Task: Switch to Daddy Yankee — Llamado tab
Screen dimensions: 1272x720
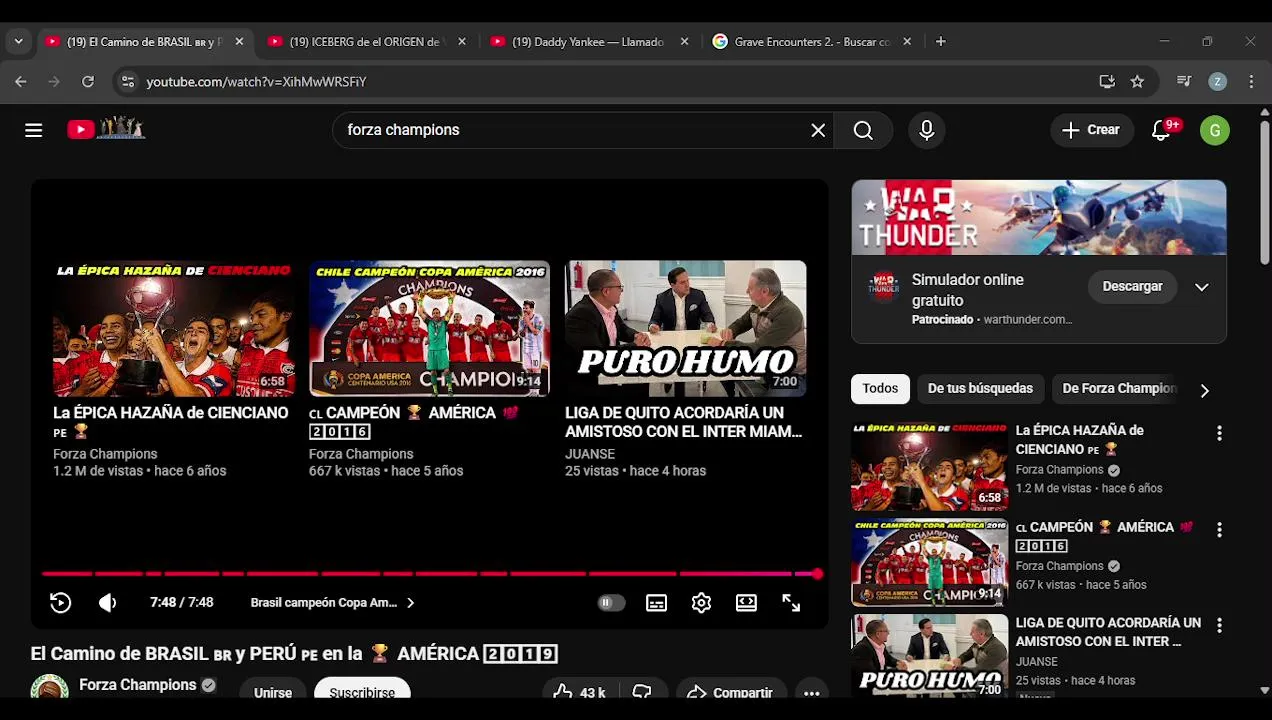Action: pyautogui.click(x=587, y=42)
